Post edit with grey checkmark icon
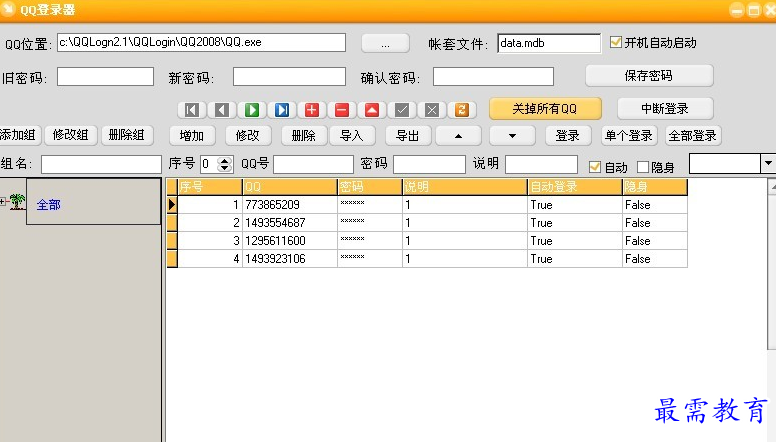This screenshot has width=776, height=442. point(402,109)
